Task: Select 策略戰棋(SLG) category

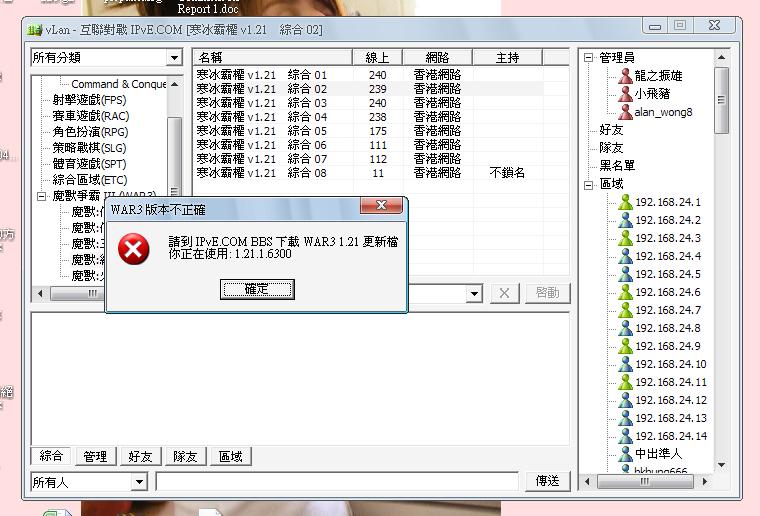Action: pyautogui.click(x=89, y=148)
